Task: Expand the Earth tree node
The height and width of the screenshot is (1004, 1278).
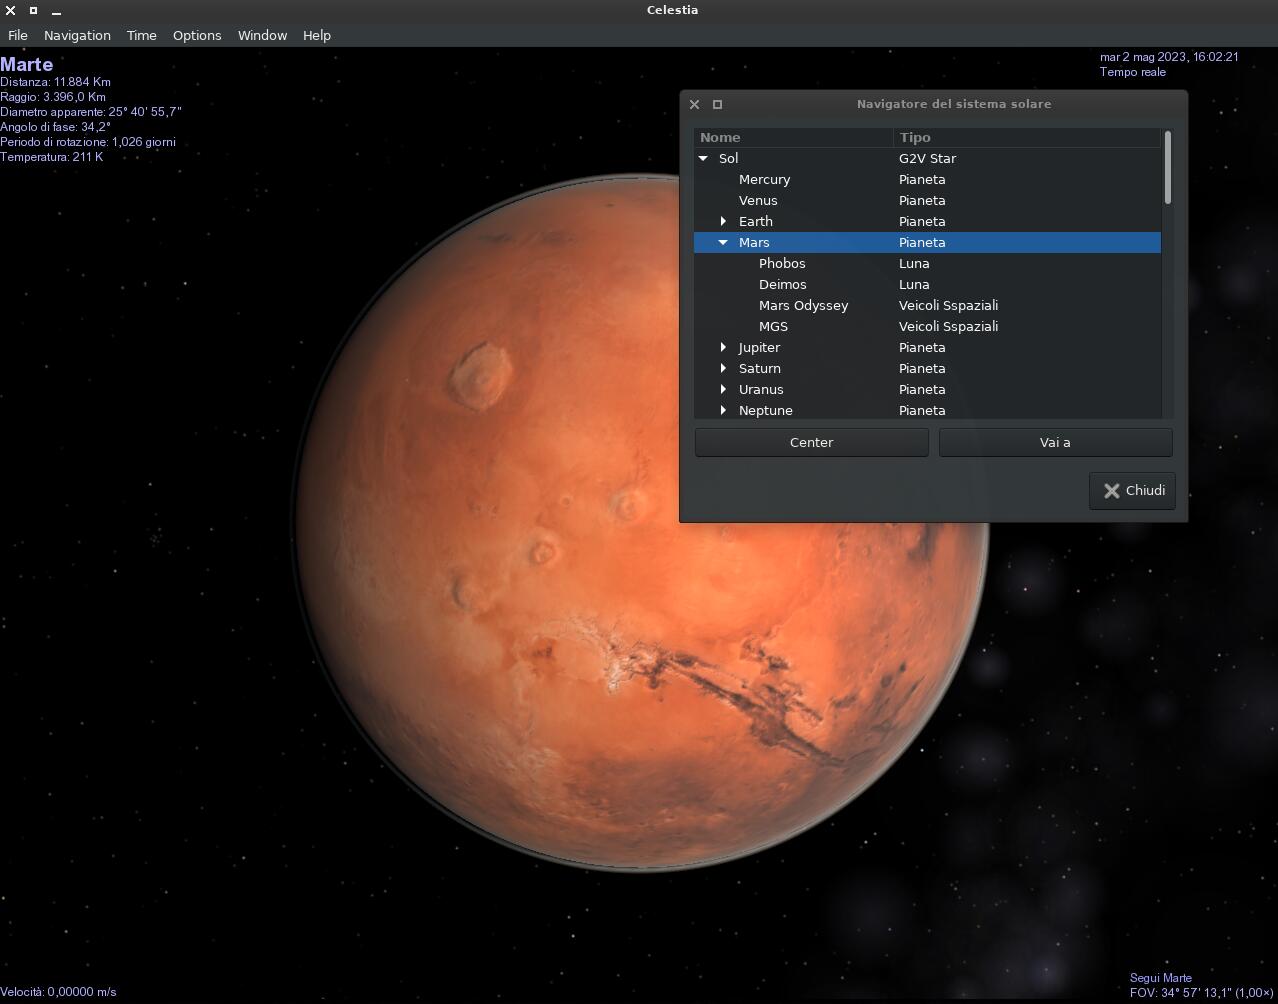Action: pyautogui.click(x=723, y=221)
